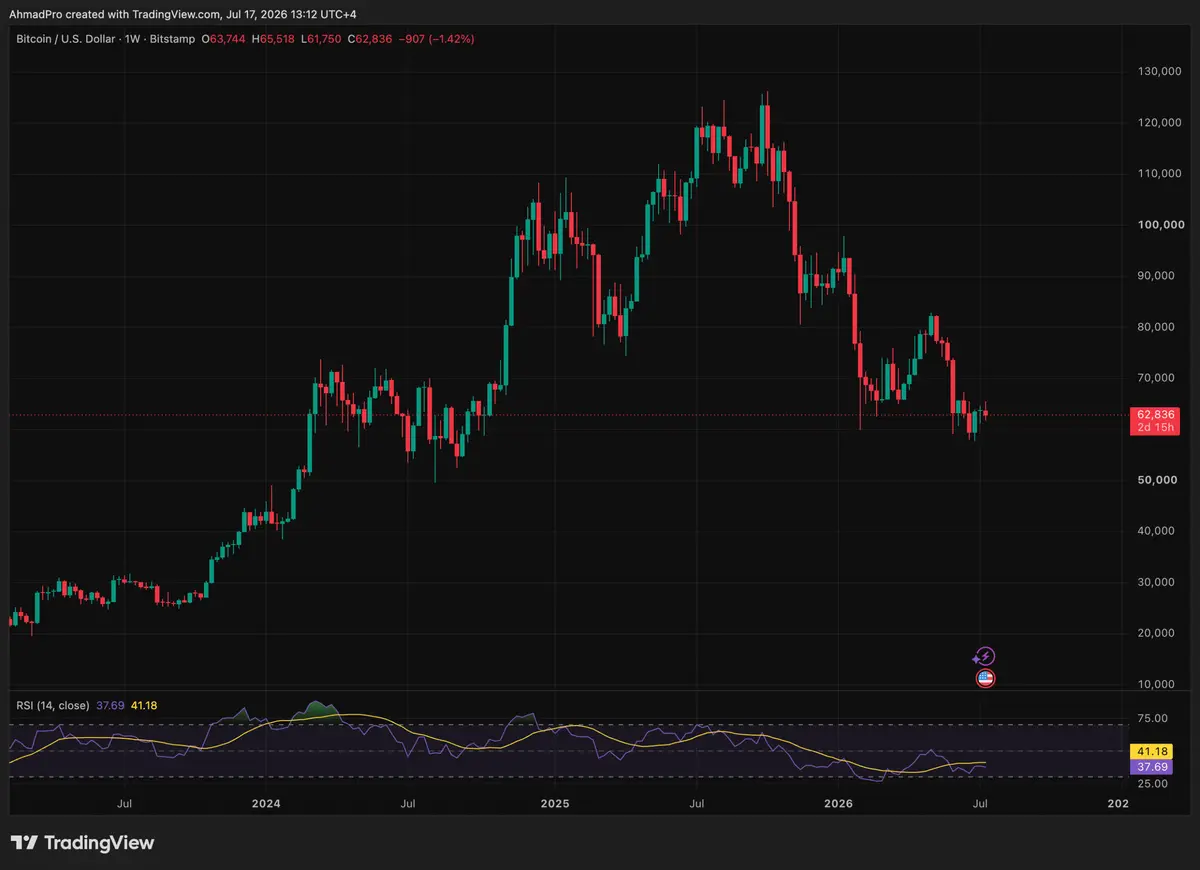1200x870 pixels.
Task: Click the 25.00 level on RSI scale
Action: [1151, 783]
